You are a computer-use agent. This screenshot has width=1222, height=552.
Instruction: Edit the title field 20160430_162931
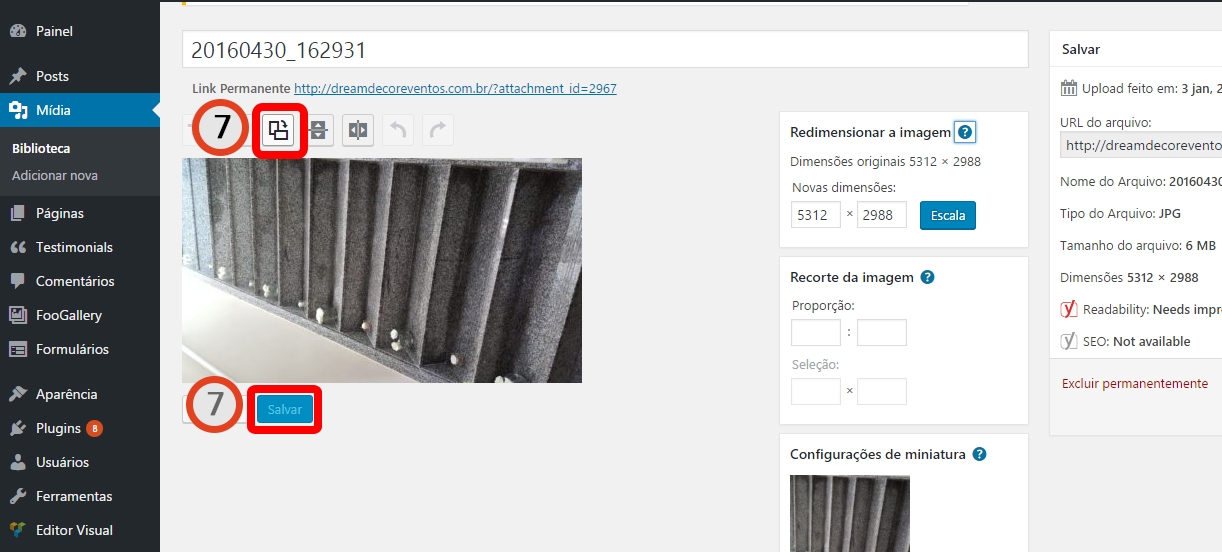(x=605, y=49)
